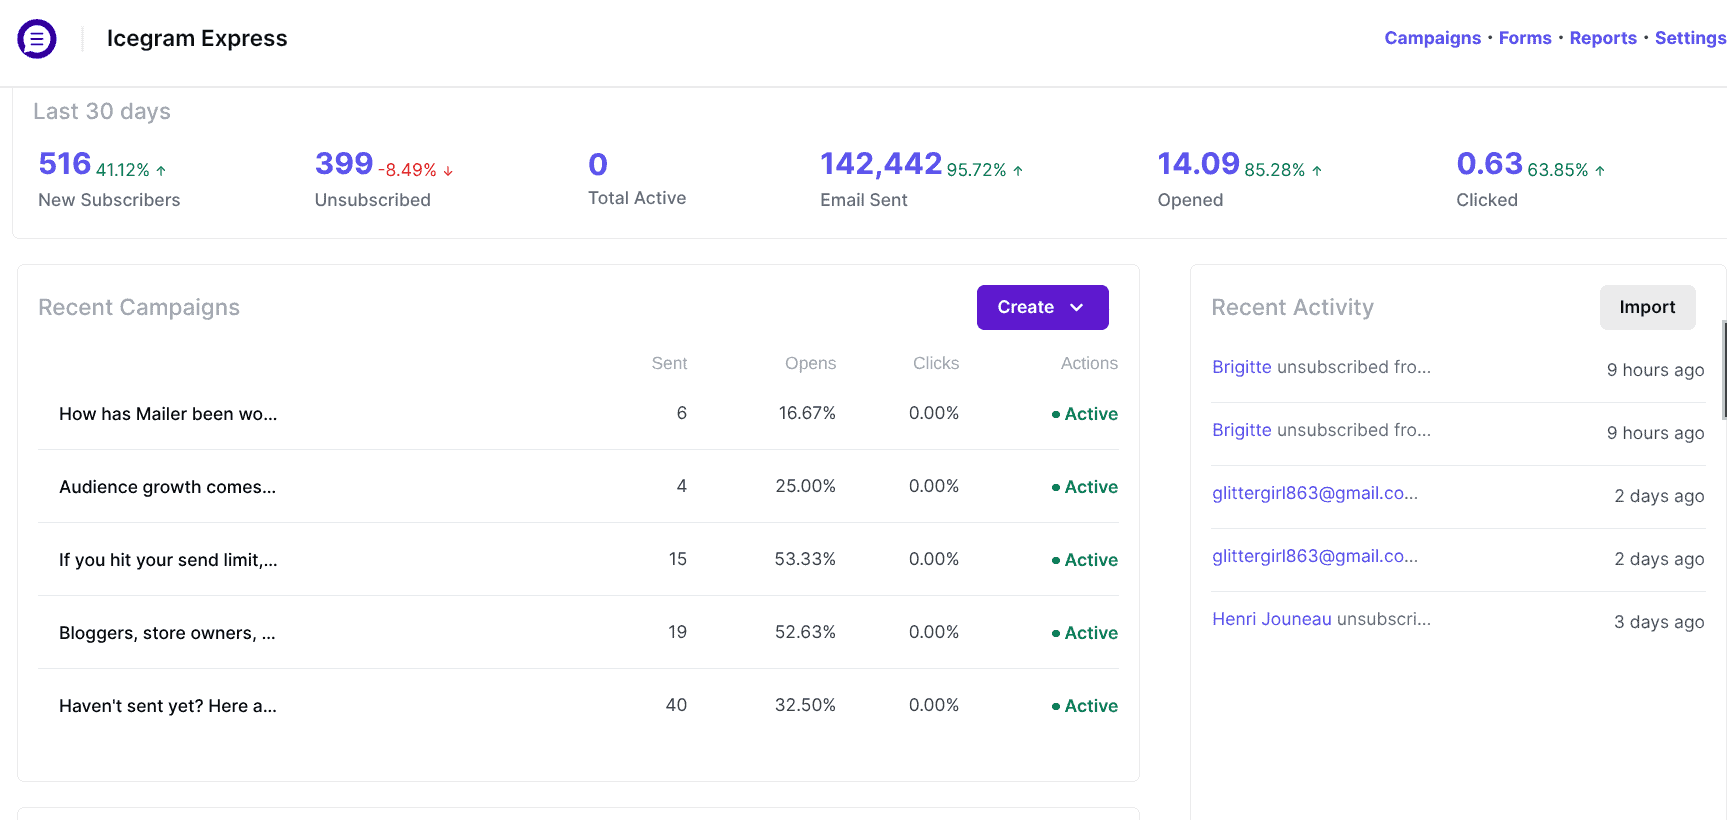The image size is (1727, 820).
Task: Click the '3 days ago' activity timestamp
Action: 1659,622
